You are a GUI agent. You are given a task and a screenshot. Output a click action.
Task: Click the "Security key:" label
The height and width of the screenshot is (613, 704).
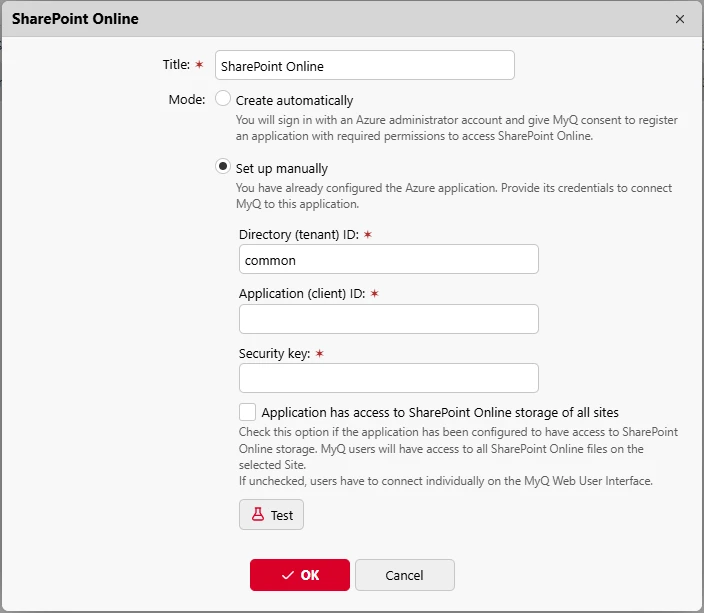(275, 353)
